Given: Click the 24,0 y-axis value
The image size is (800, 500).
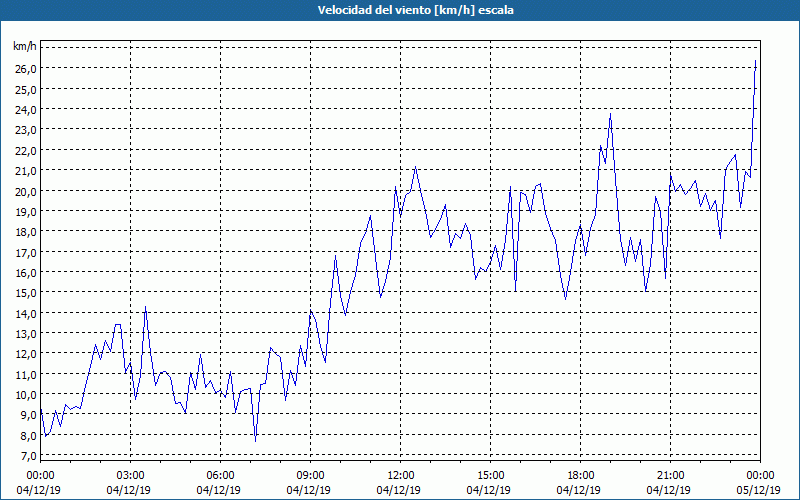Looking at the screenshot, I should (x=26, y=110).
